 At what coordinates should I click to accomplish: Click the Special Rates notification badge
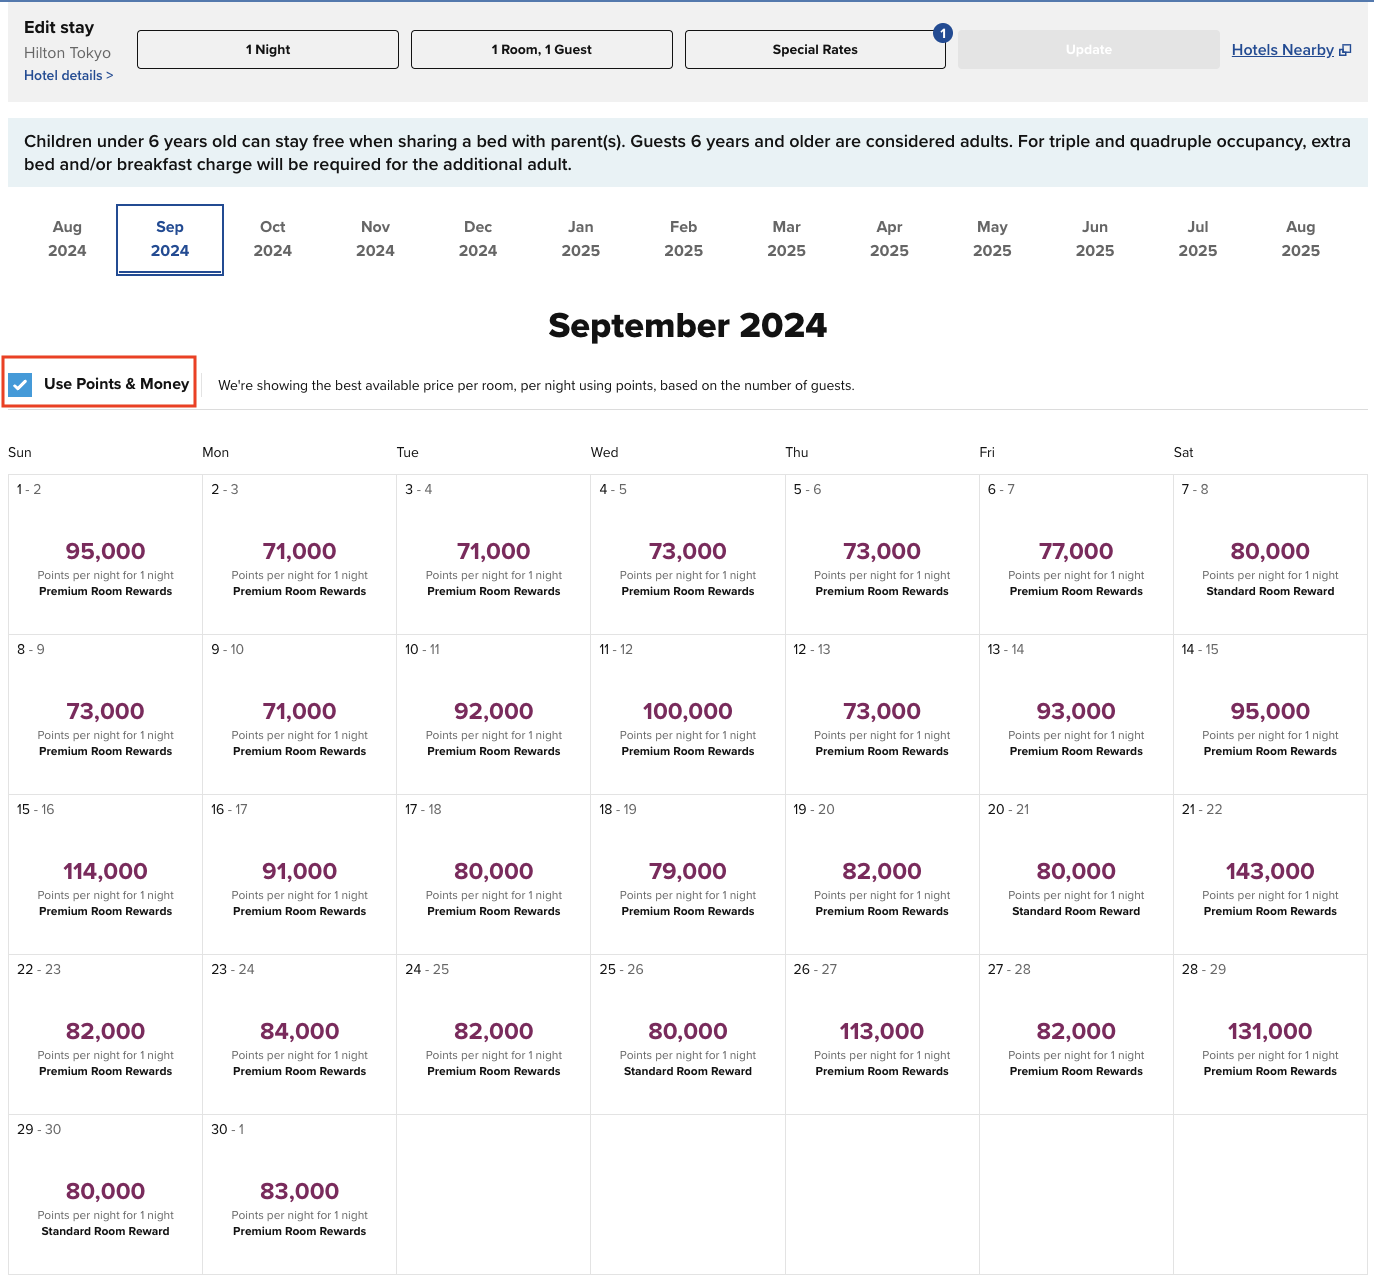coord(941,32)
